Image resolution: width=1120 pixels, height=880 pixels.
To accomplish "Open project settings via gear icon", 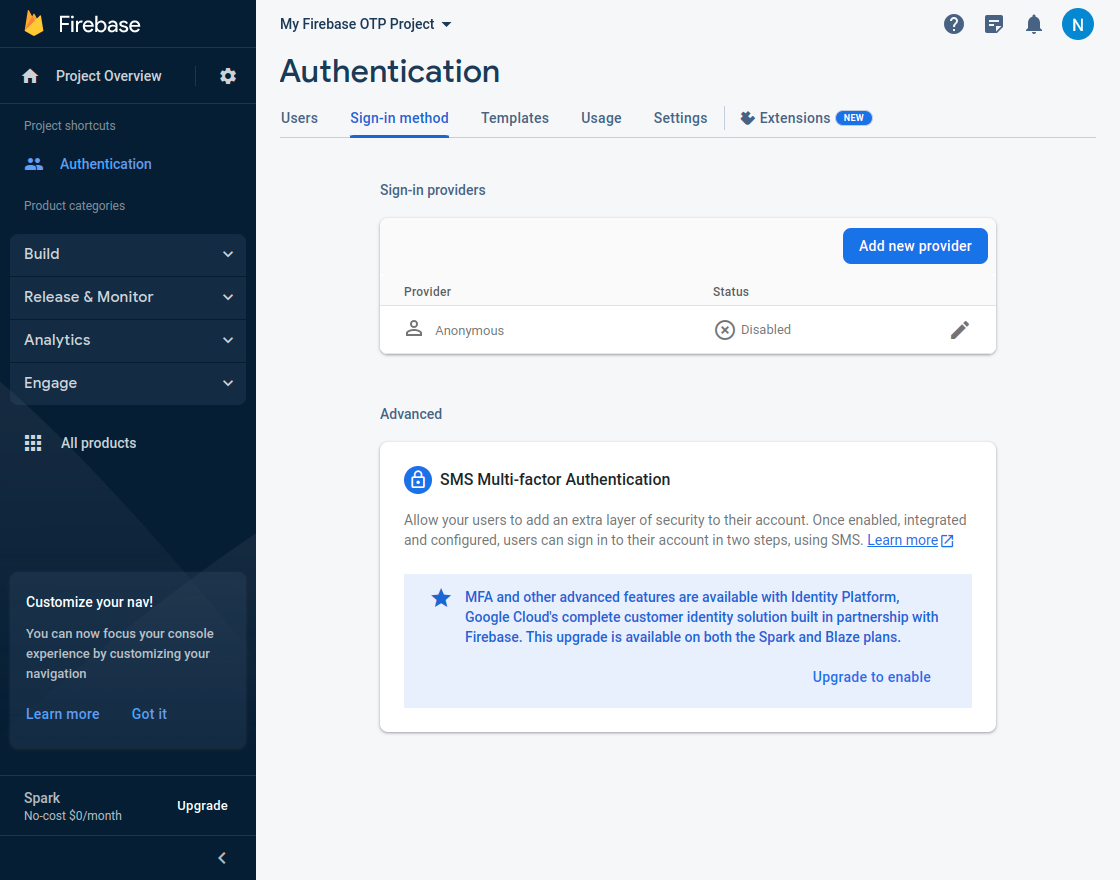I will (x=227, y=75).
